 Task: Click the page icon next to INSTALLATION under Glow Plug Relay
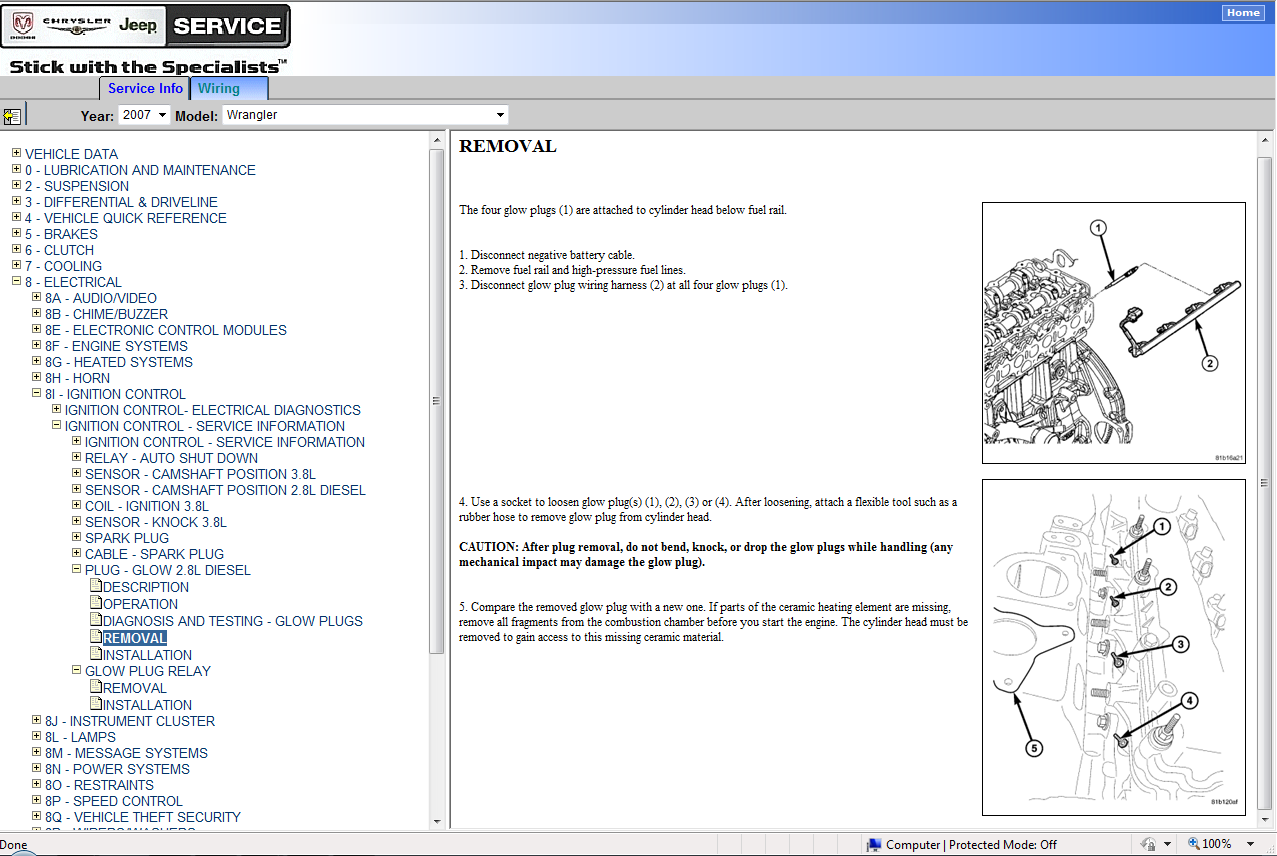click(96, 705)
